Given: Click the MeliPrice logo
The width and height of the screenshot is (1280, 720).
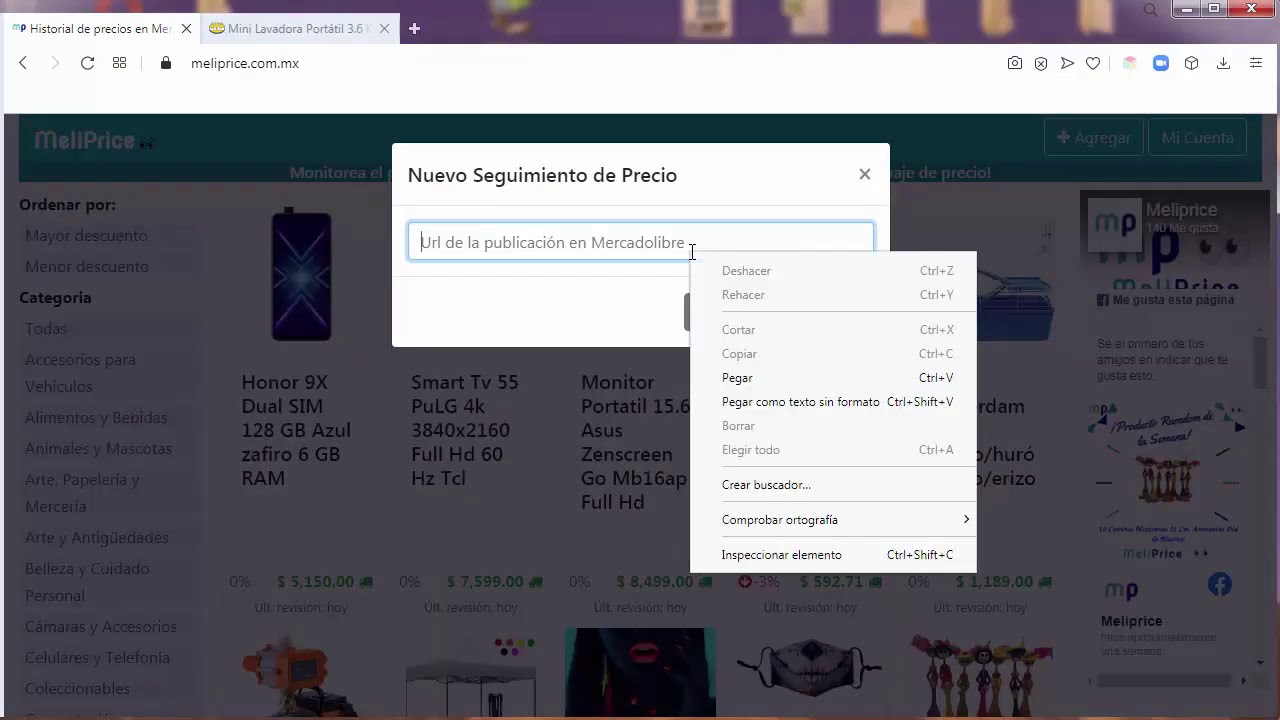Looking at the screenshot, I should click(x=94, y=141).
